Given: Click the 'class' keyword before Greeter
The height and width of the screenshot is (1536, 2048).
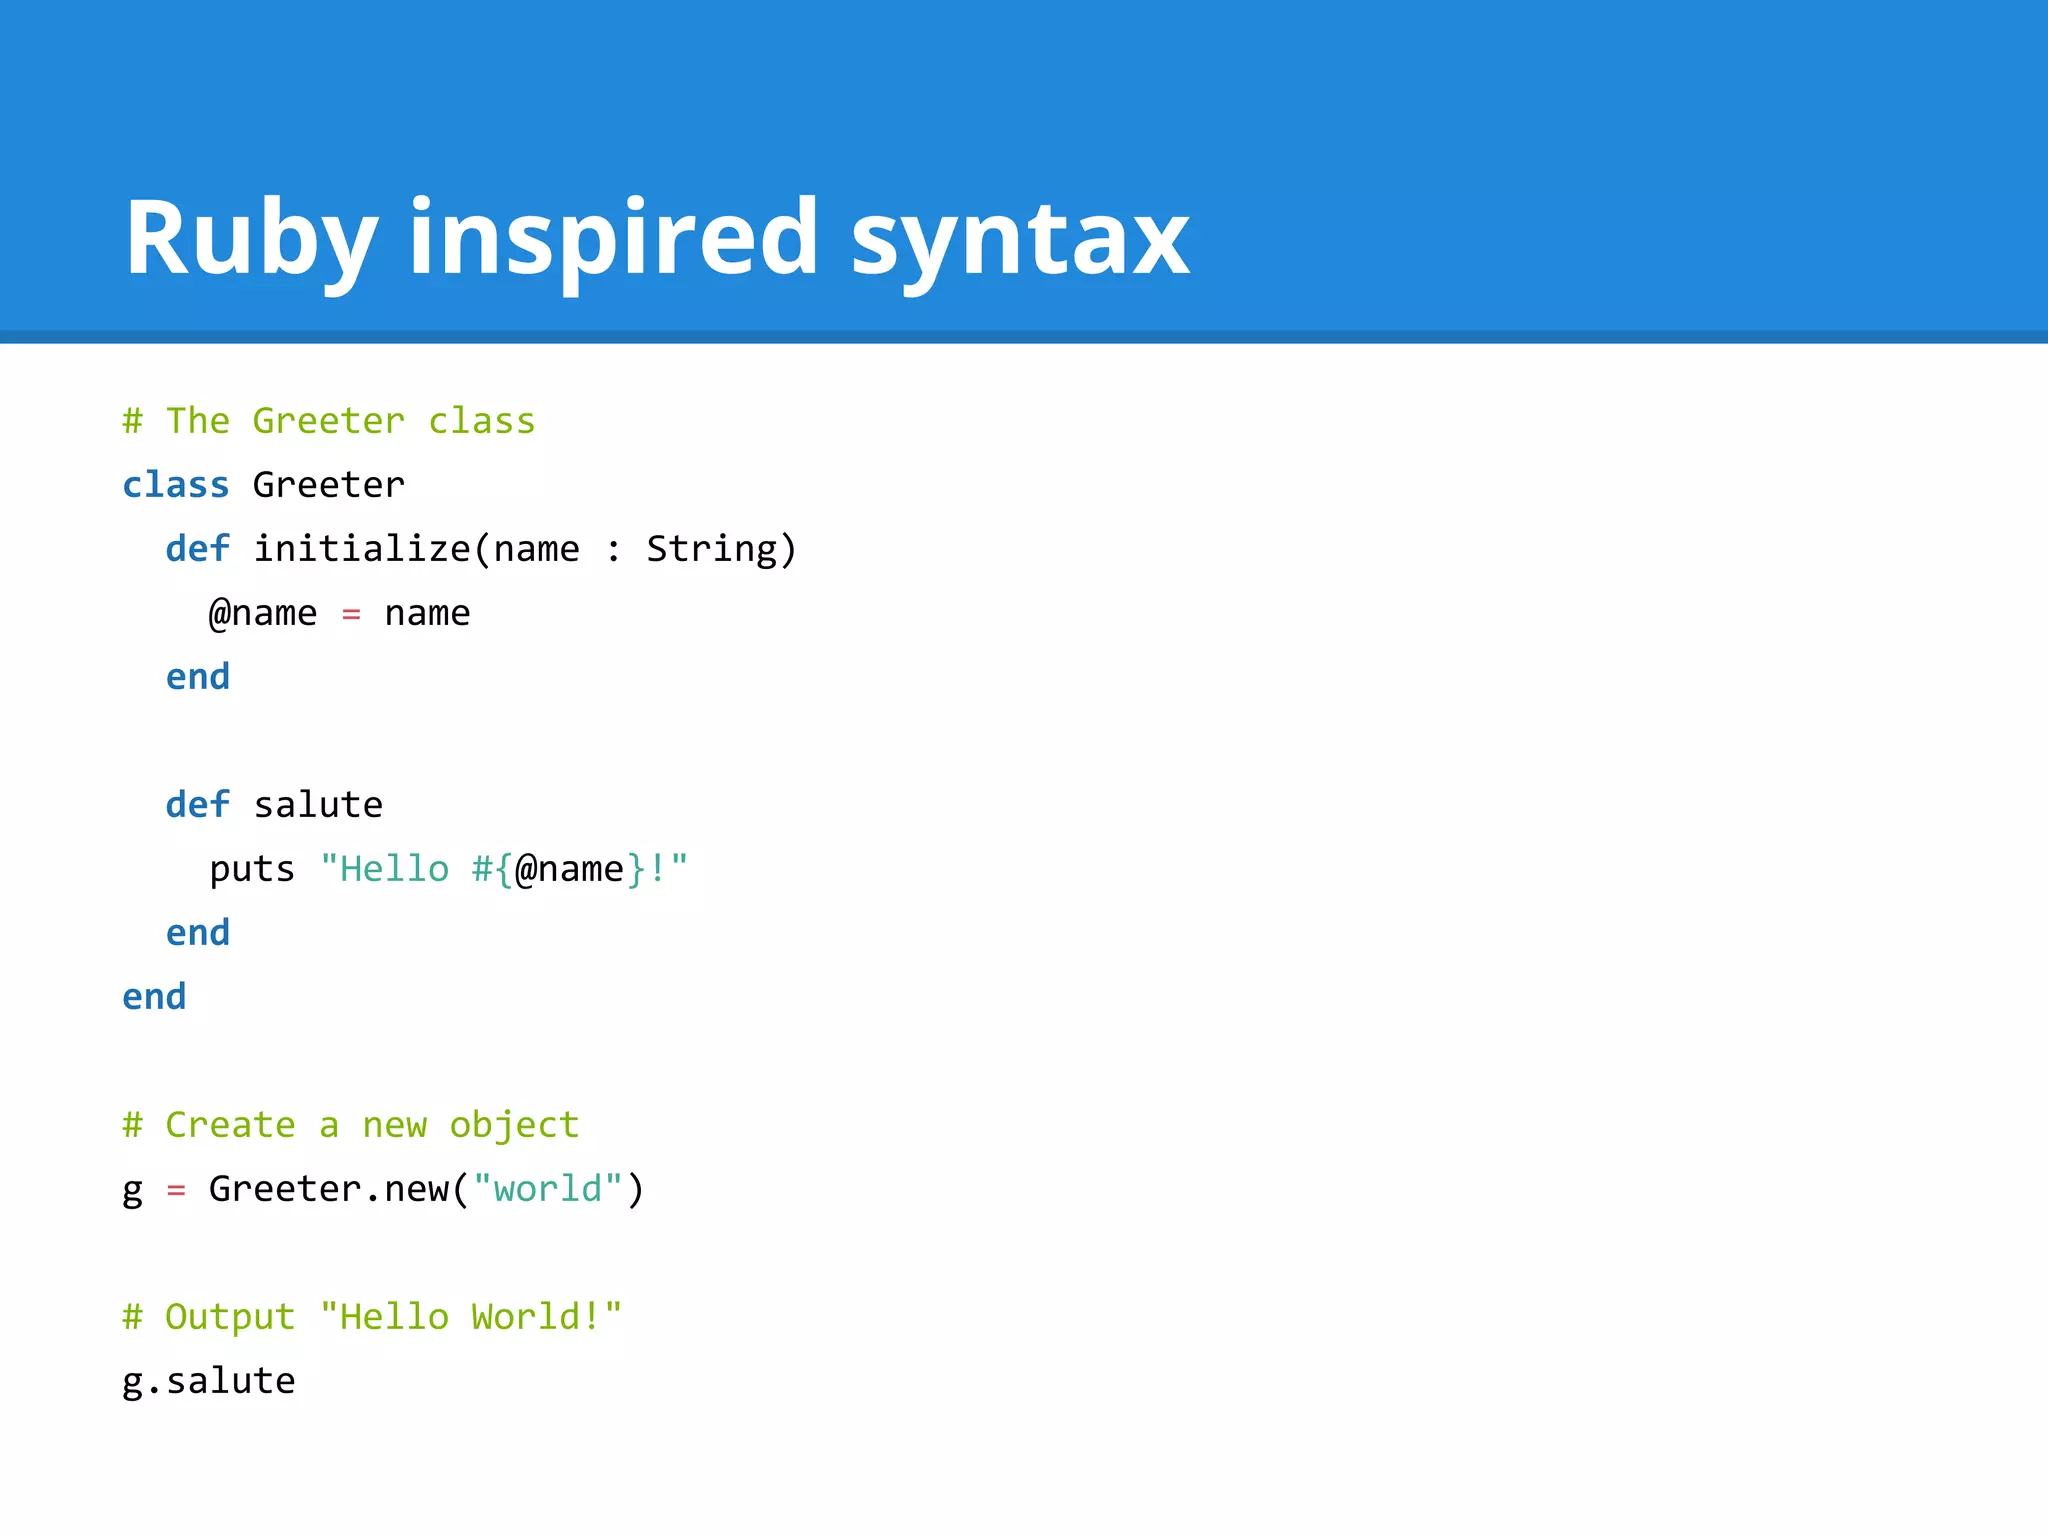Looking at the screenshot, I should 175,485.
